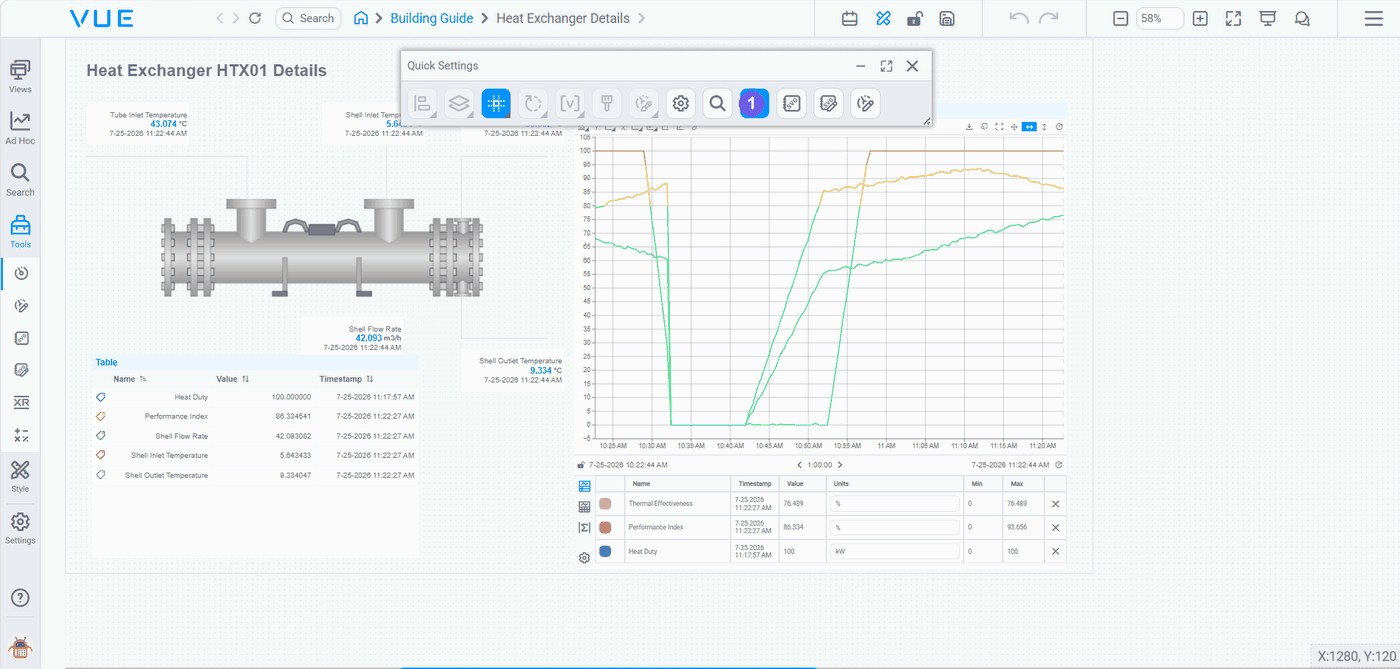Undo the last change

click(x=1018, y=18)
